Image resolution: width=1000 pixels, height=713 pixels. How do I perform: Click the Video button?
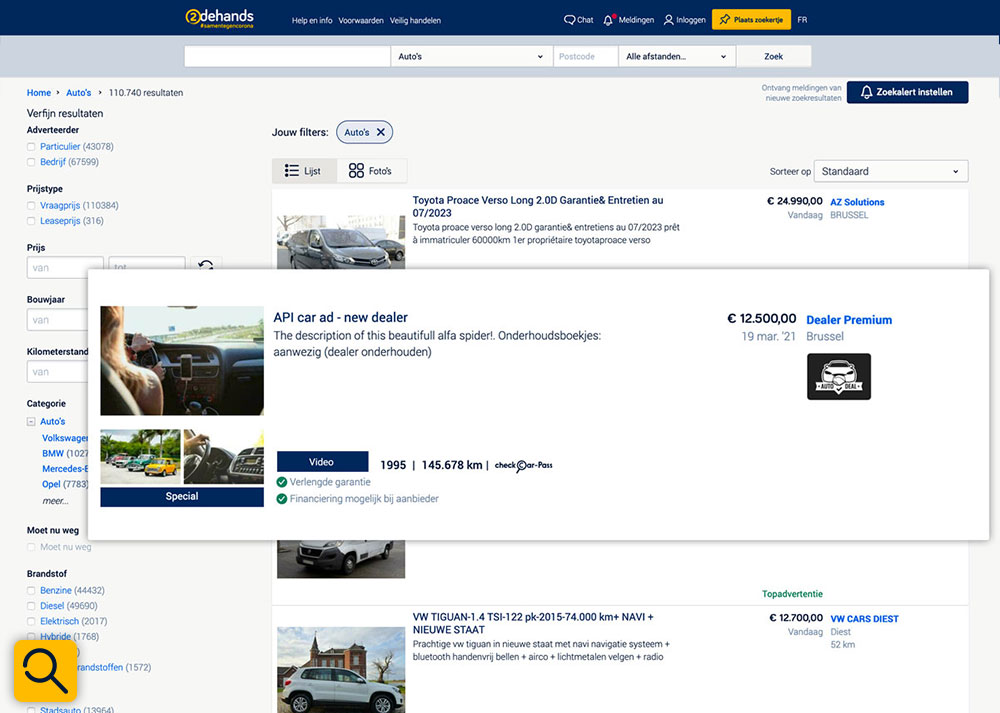[322, 462]
